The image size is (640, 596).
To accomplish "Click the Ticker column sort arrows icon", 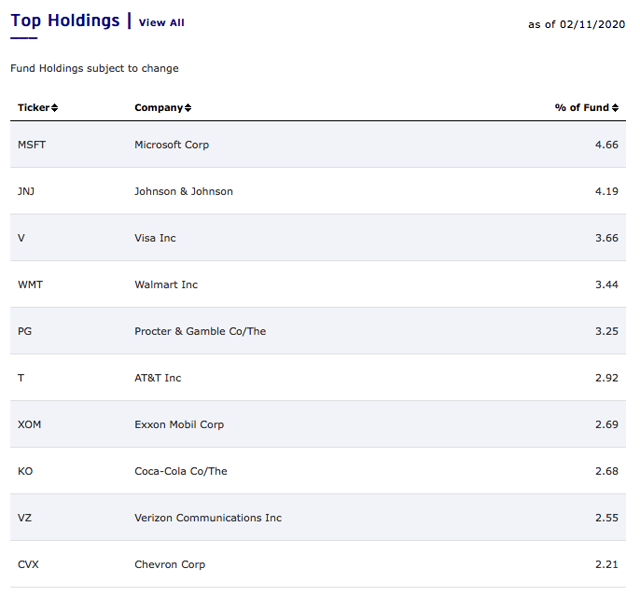I will coord(54,108).
